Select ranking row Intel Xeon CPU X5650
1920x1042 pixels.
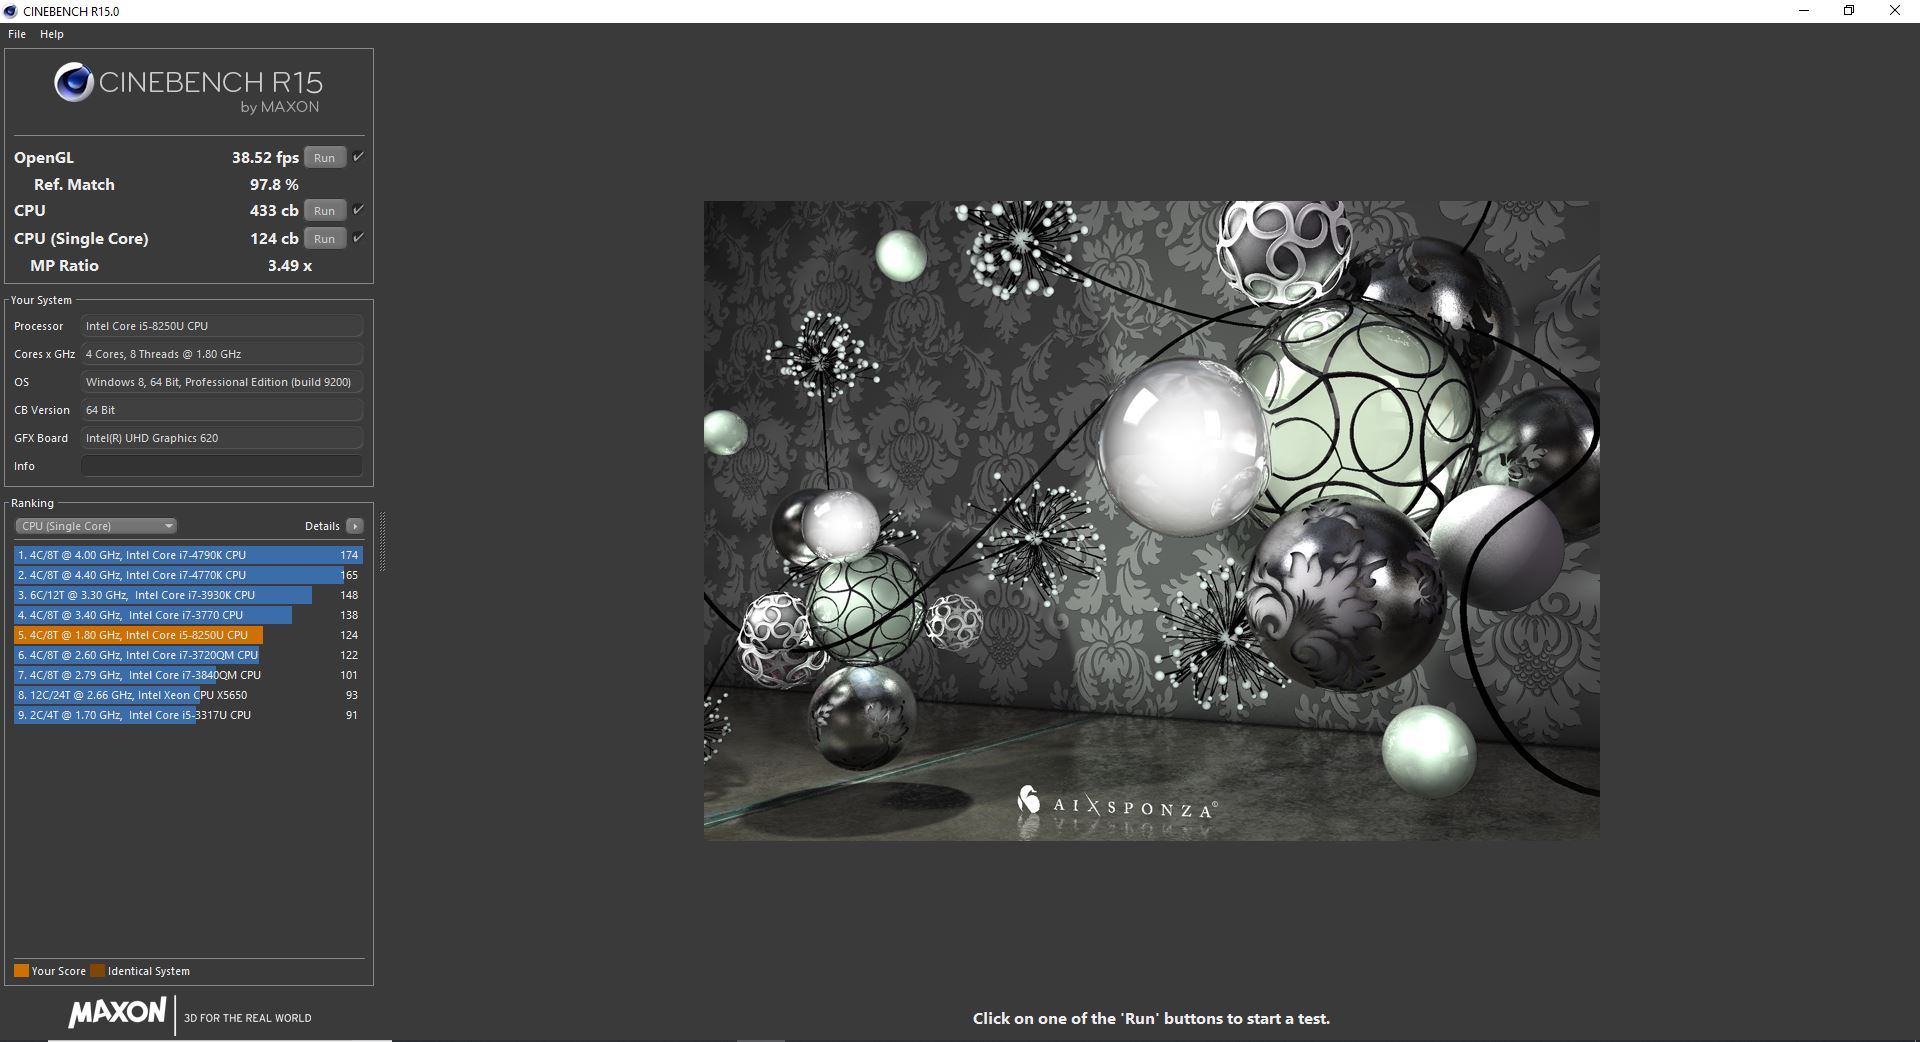188,695
